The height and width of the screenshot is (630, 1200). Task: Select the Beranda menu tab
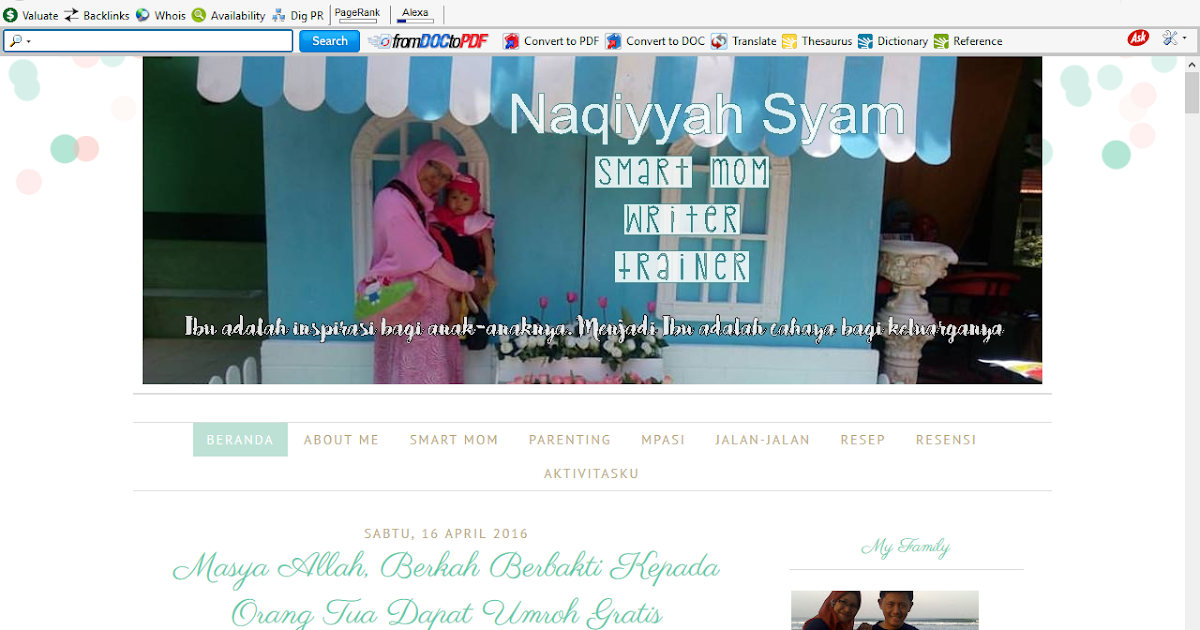click(240, 440)
